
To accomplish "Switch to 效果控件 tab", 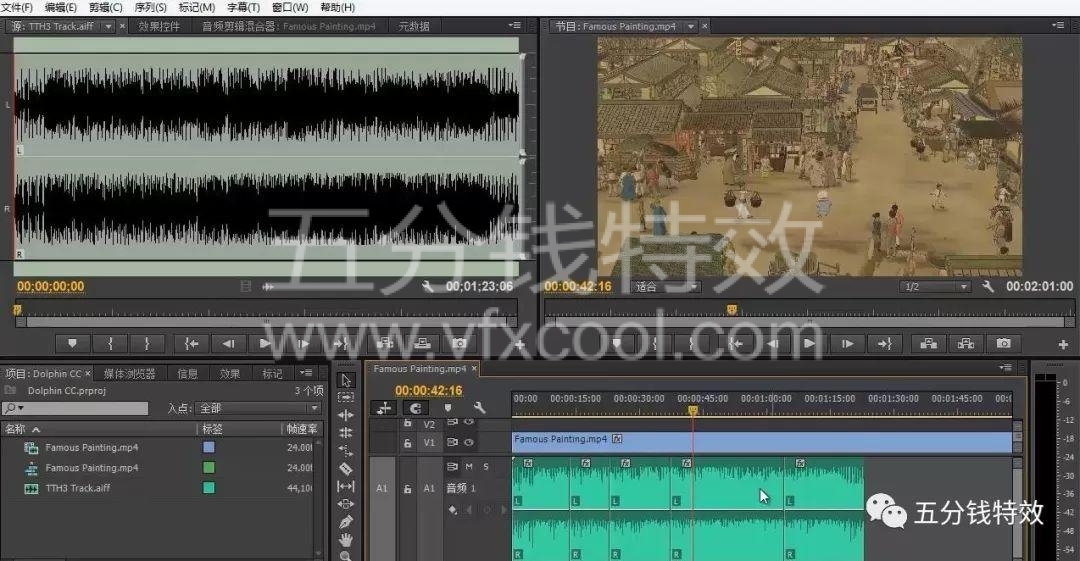I will tap(159, 26).
